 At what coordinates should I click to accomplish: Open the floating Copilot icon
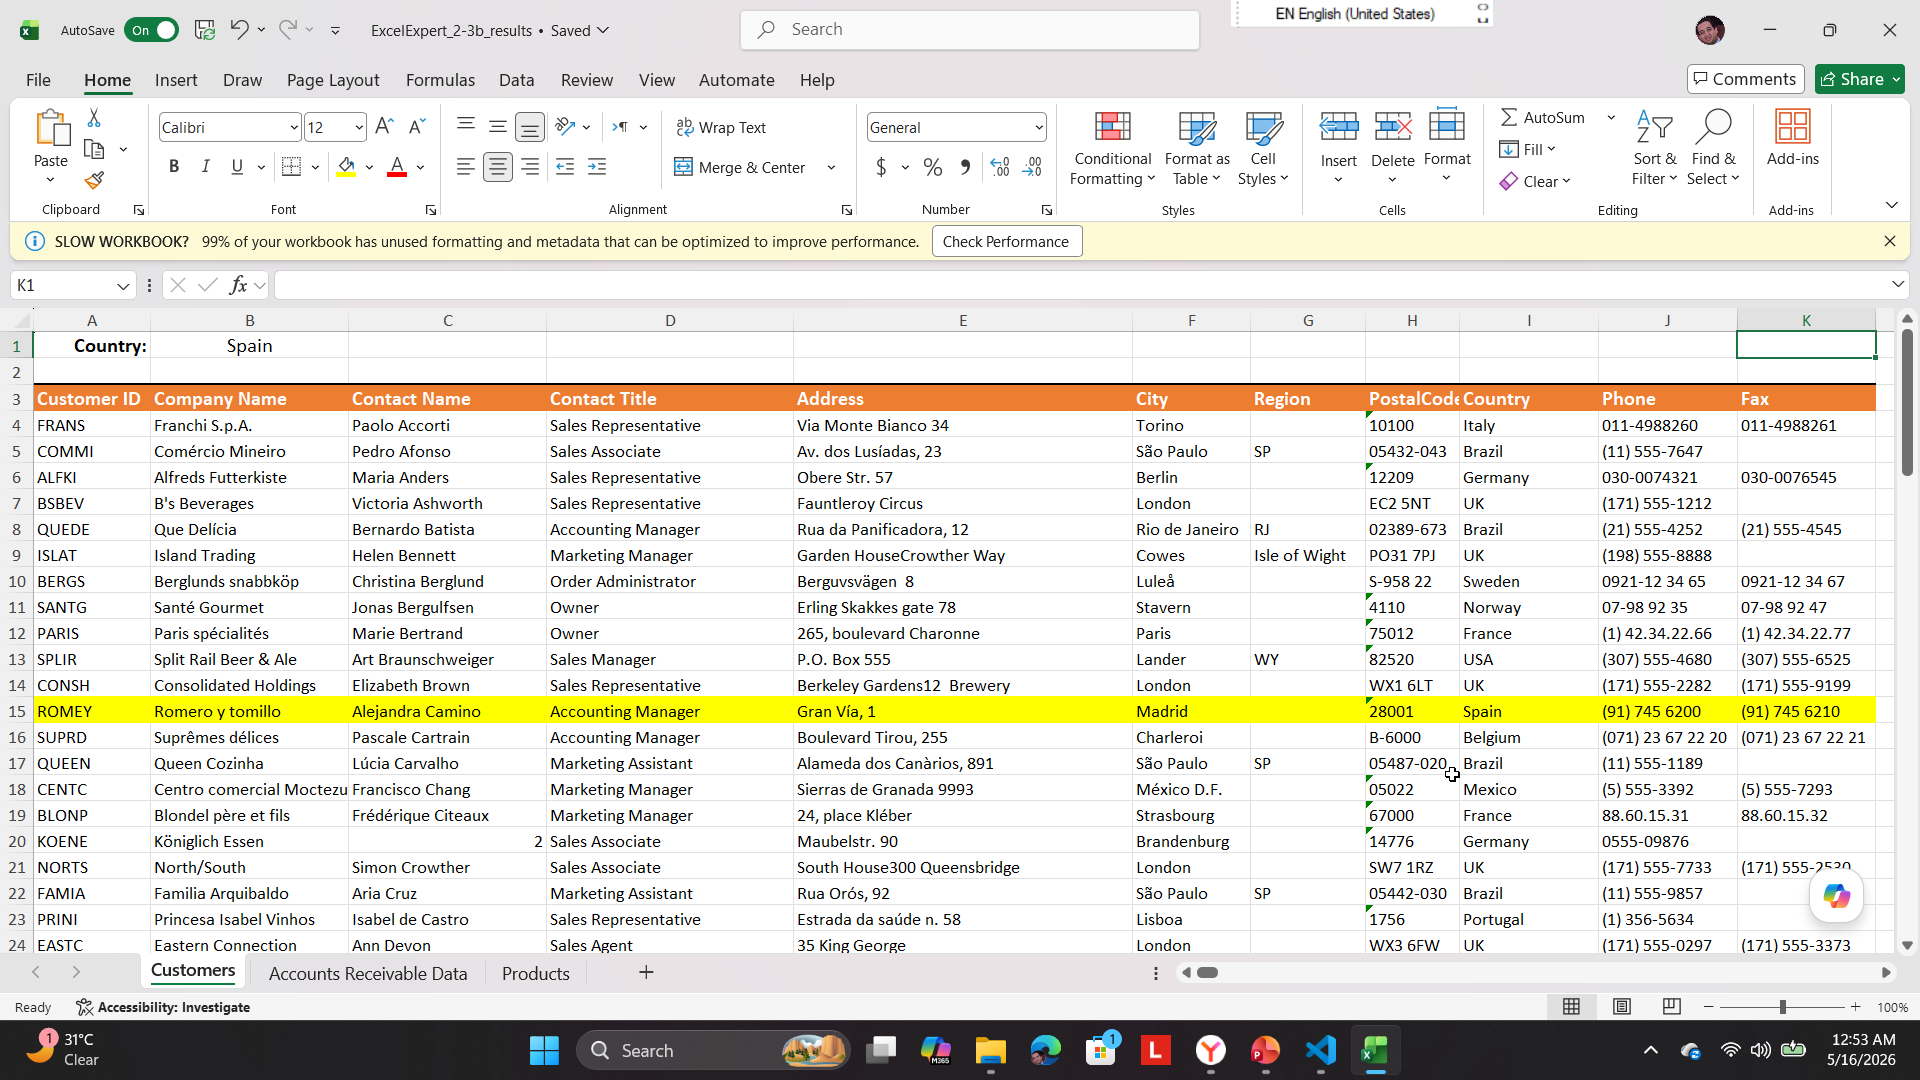pos(1837,895)
